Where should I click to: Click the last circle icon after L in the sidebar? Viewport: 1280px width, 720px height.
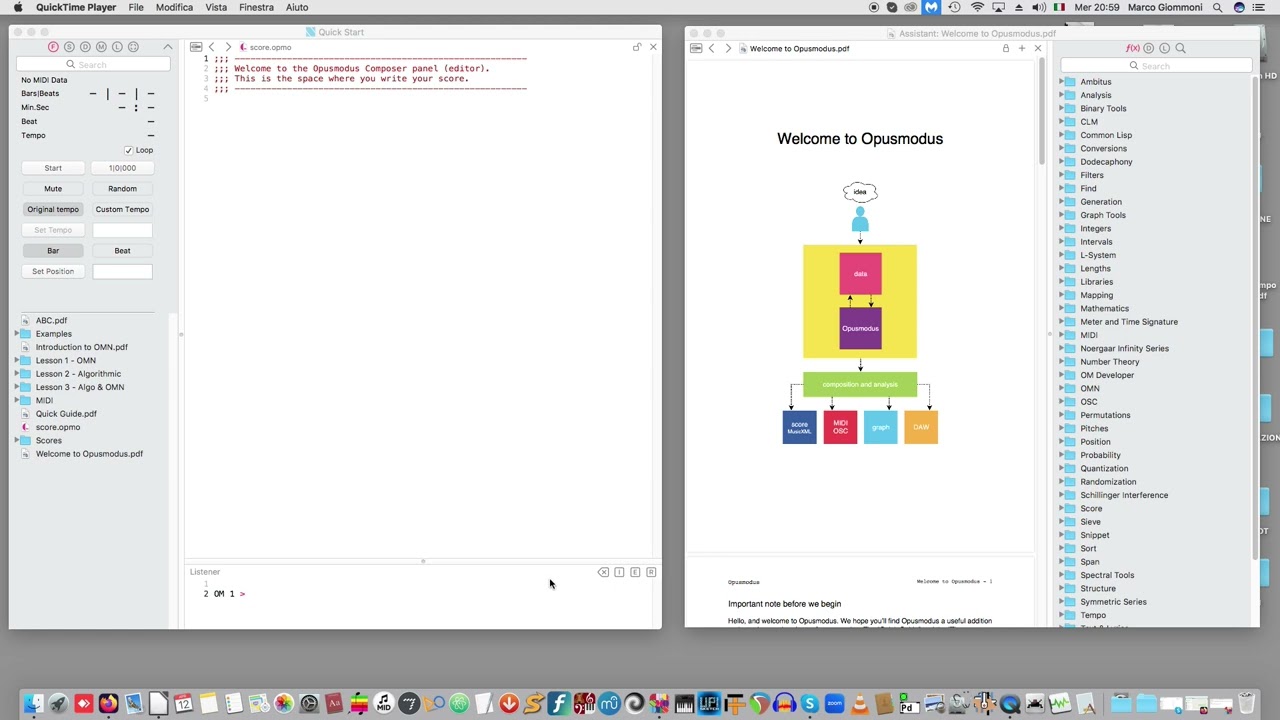[x=133, y=47]
